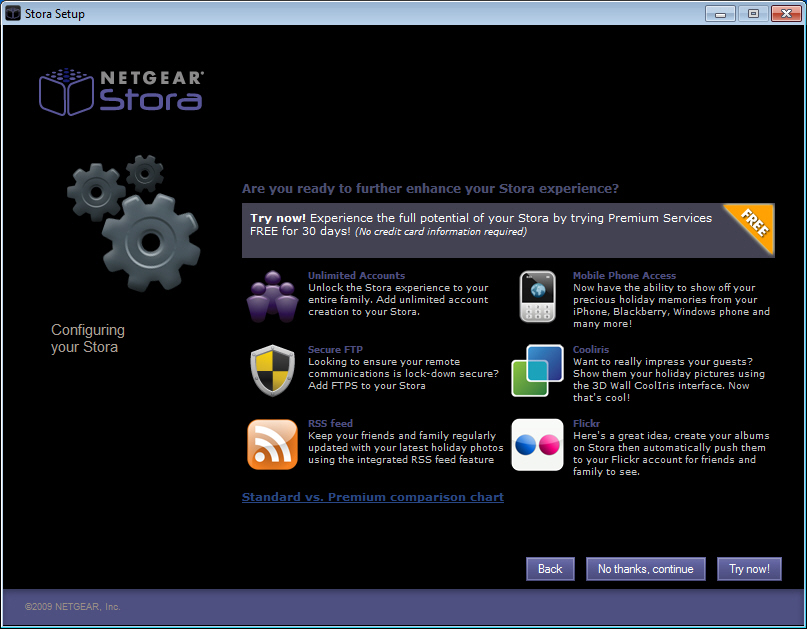Click the Secure FTP heading

click(x=335, y=350)
